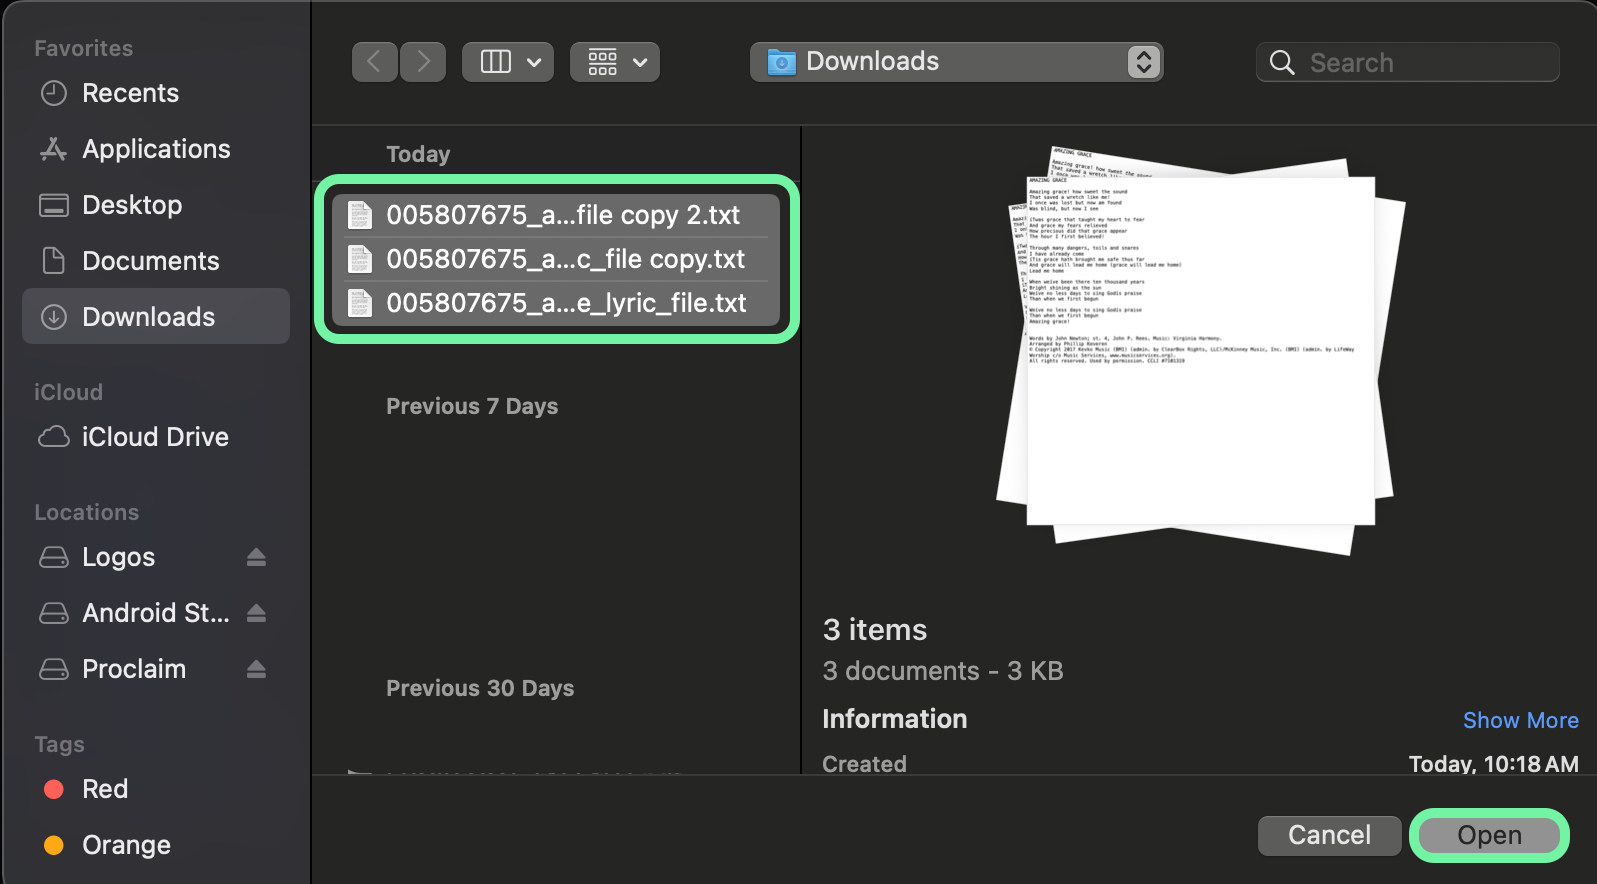Click the Previous 30 Days header

(480, 688)
